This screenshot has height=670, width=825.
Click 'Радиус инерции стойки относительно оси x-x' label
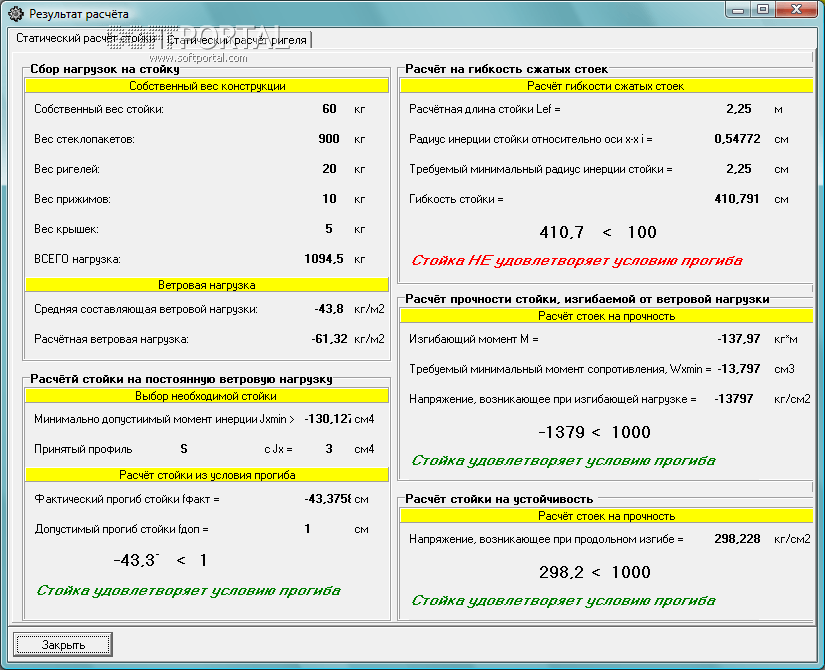coord(531,139)
